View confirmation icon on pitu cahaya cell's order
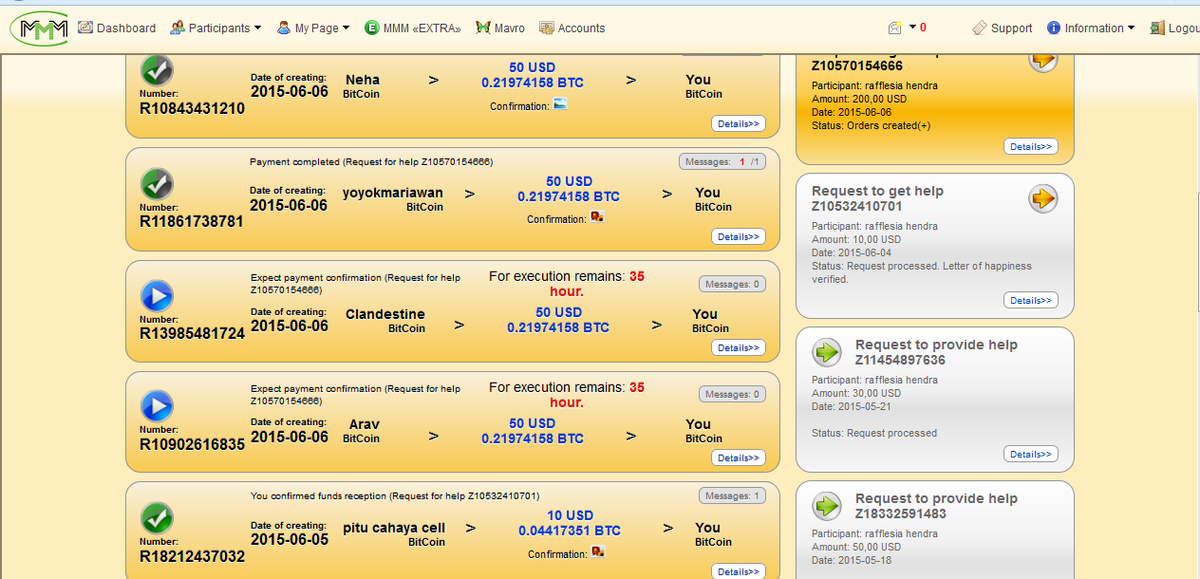The image size is (1200, 579). [597, 552]
